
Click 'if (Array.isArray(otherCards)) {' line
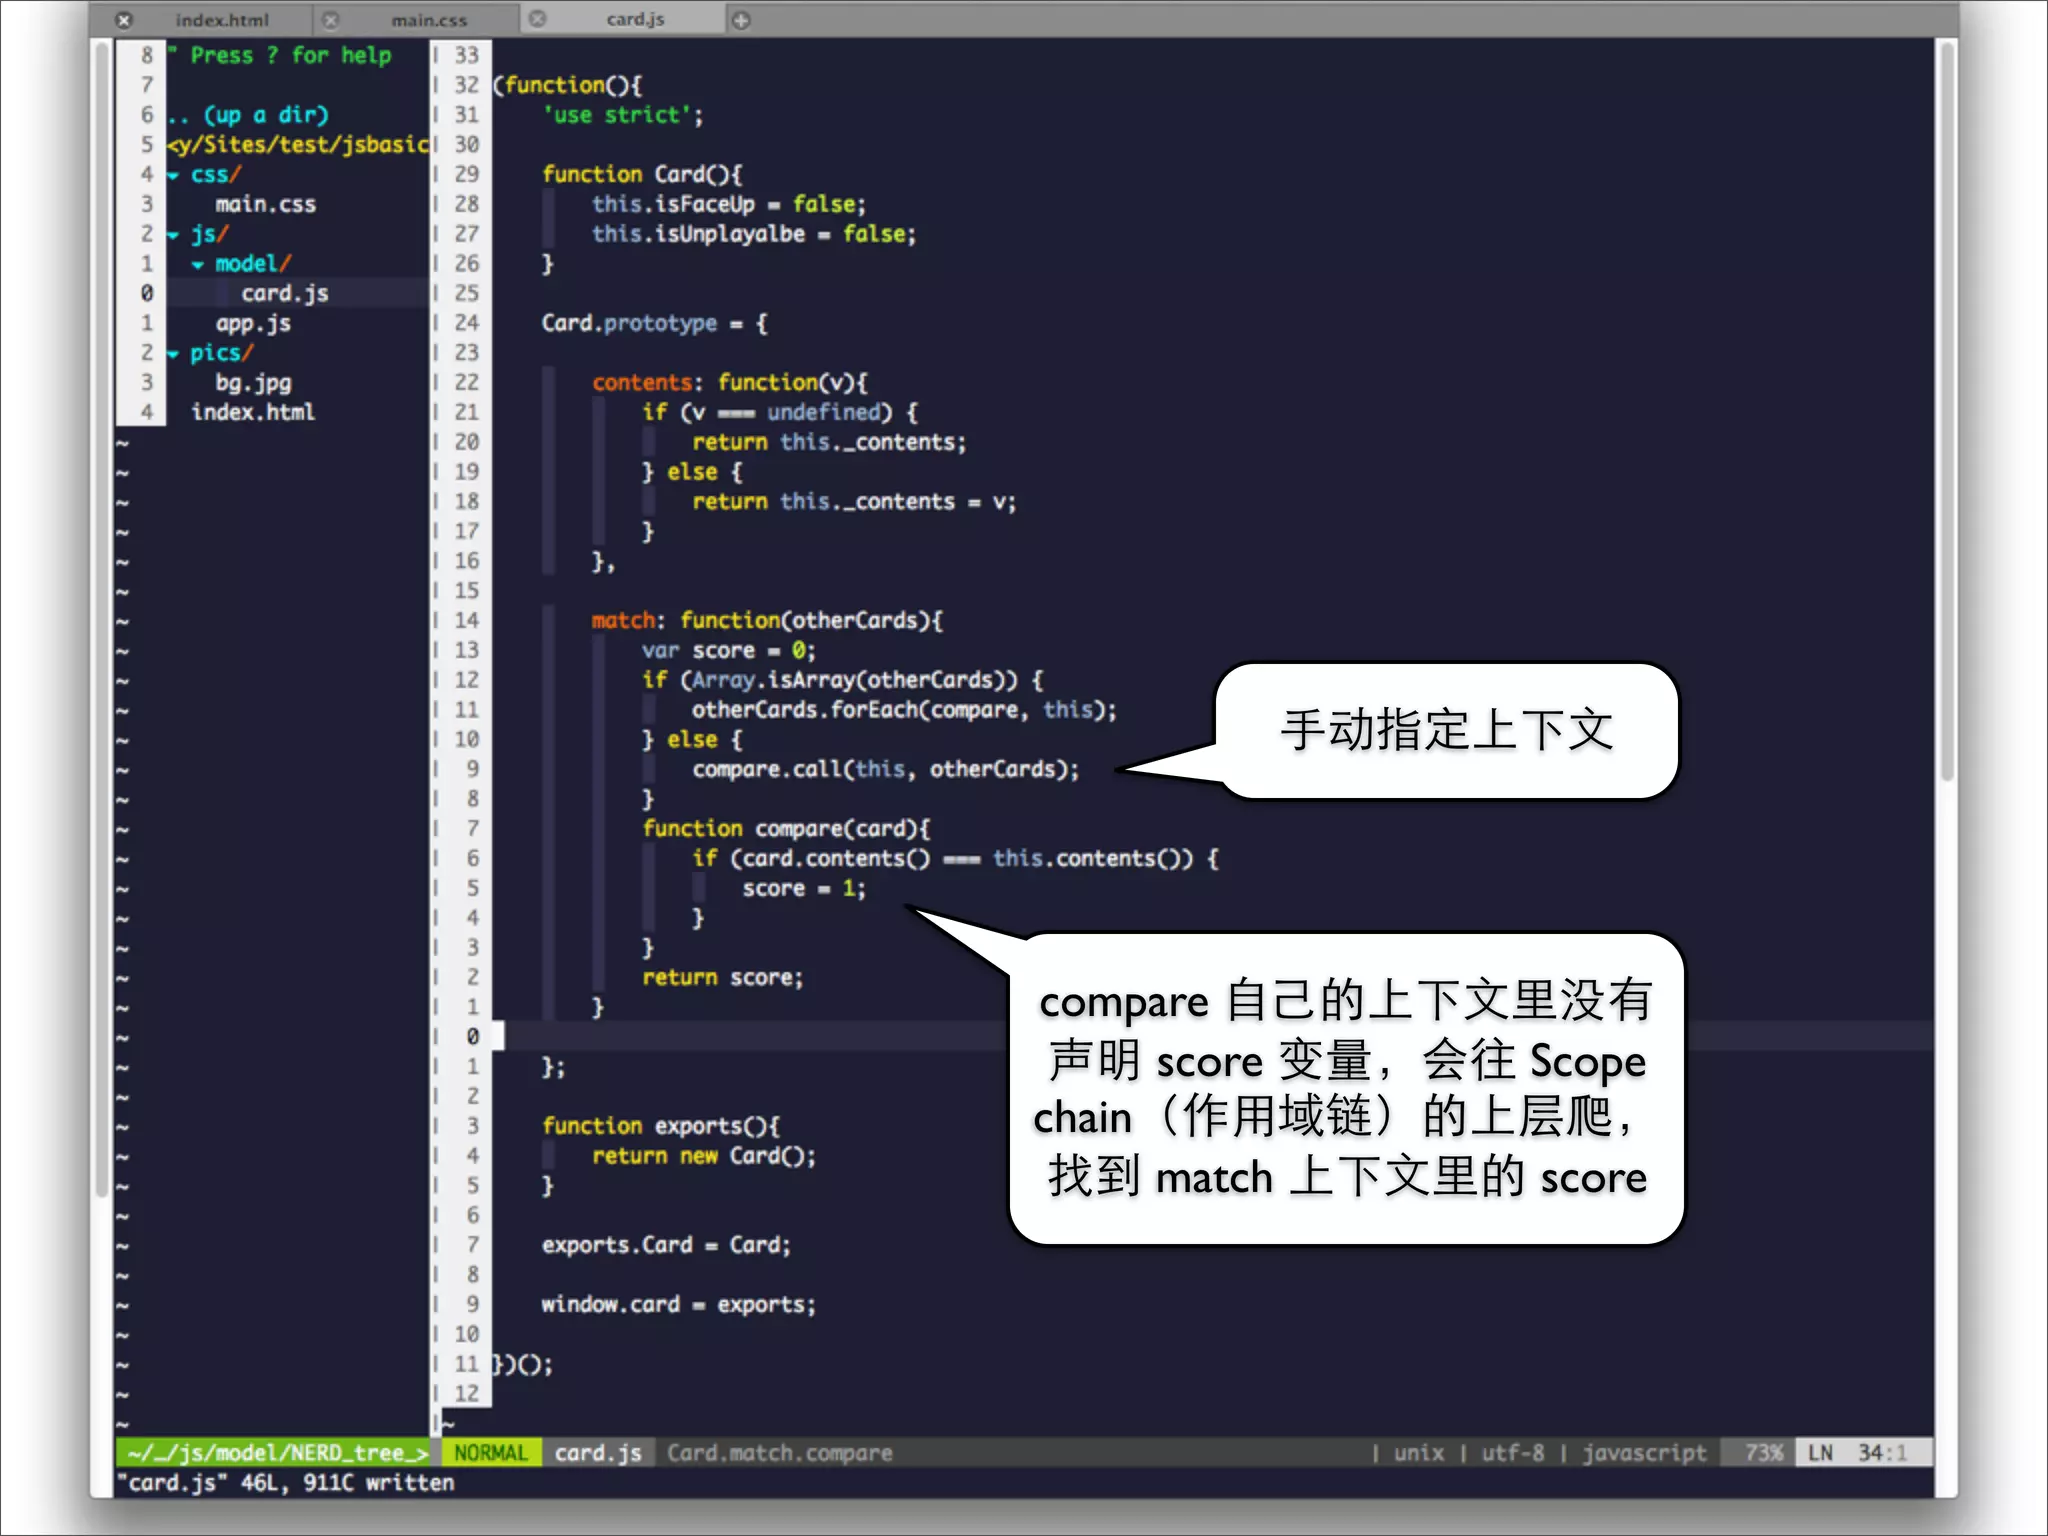coord(843,681)
